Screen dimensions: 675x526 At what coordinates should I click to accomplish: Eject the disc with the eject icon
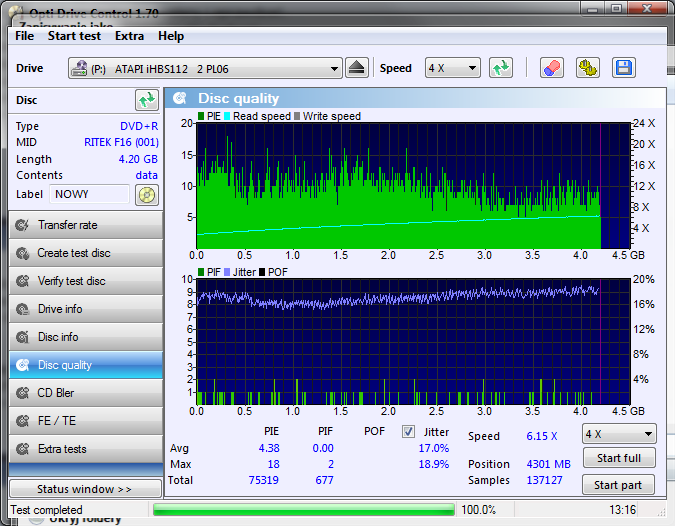(x=356, y=68)
